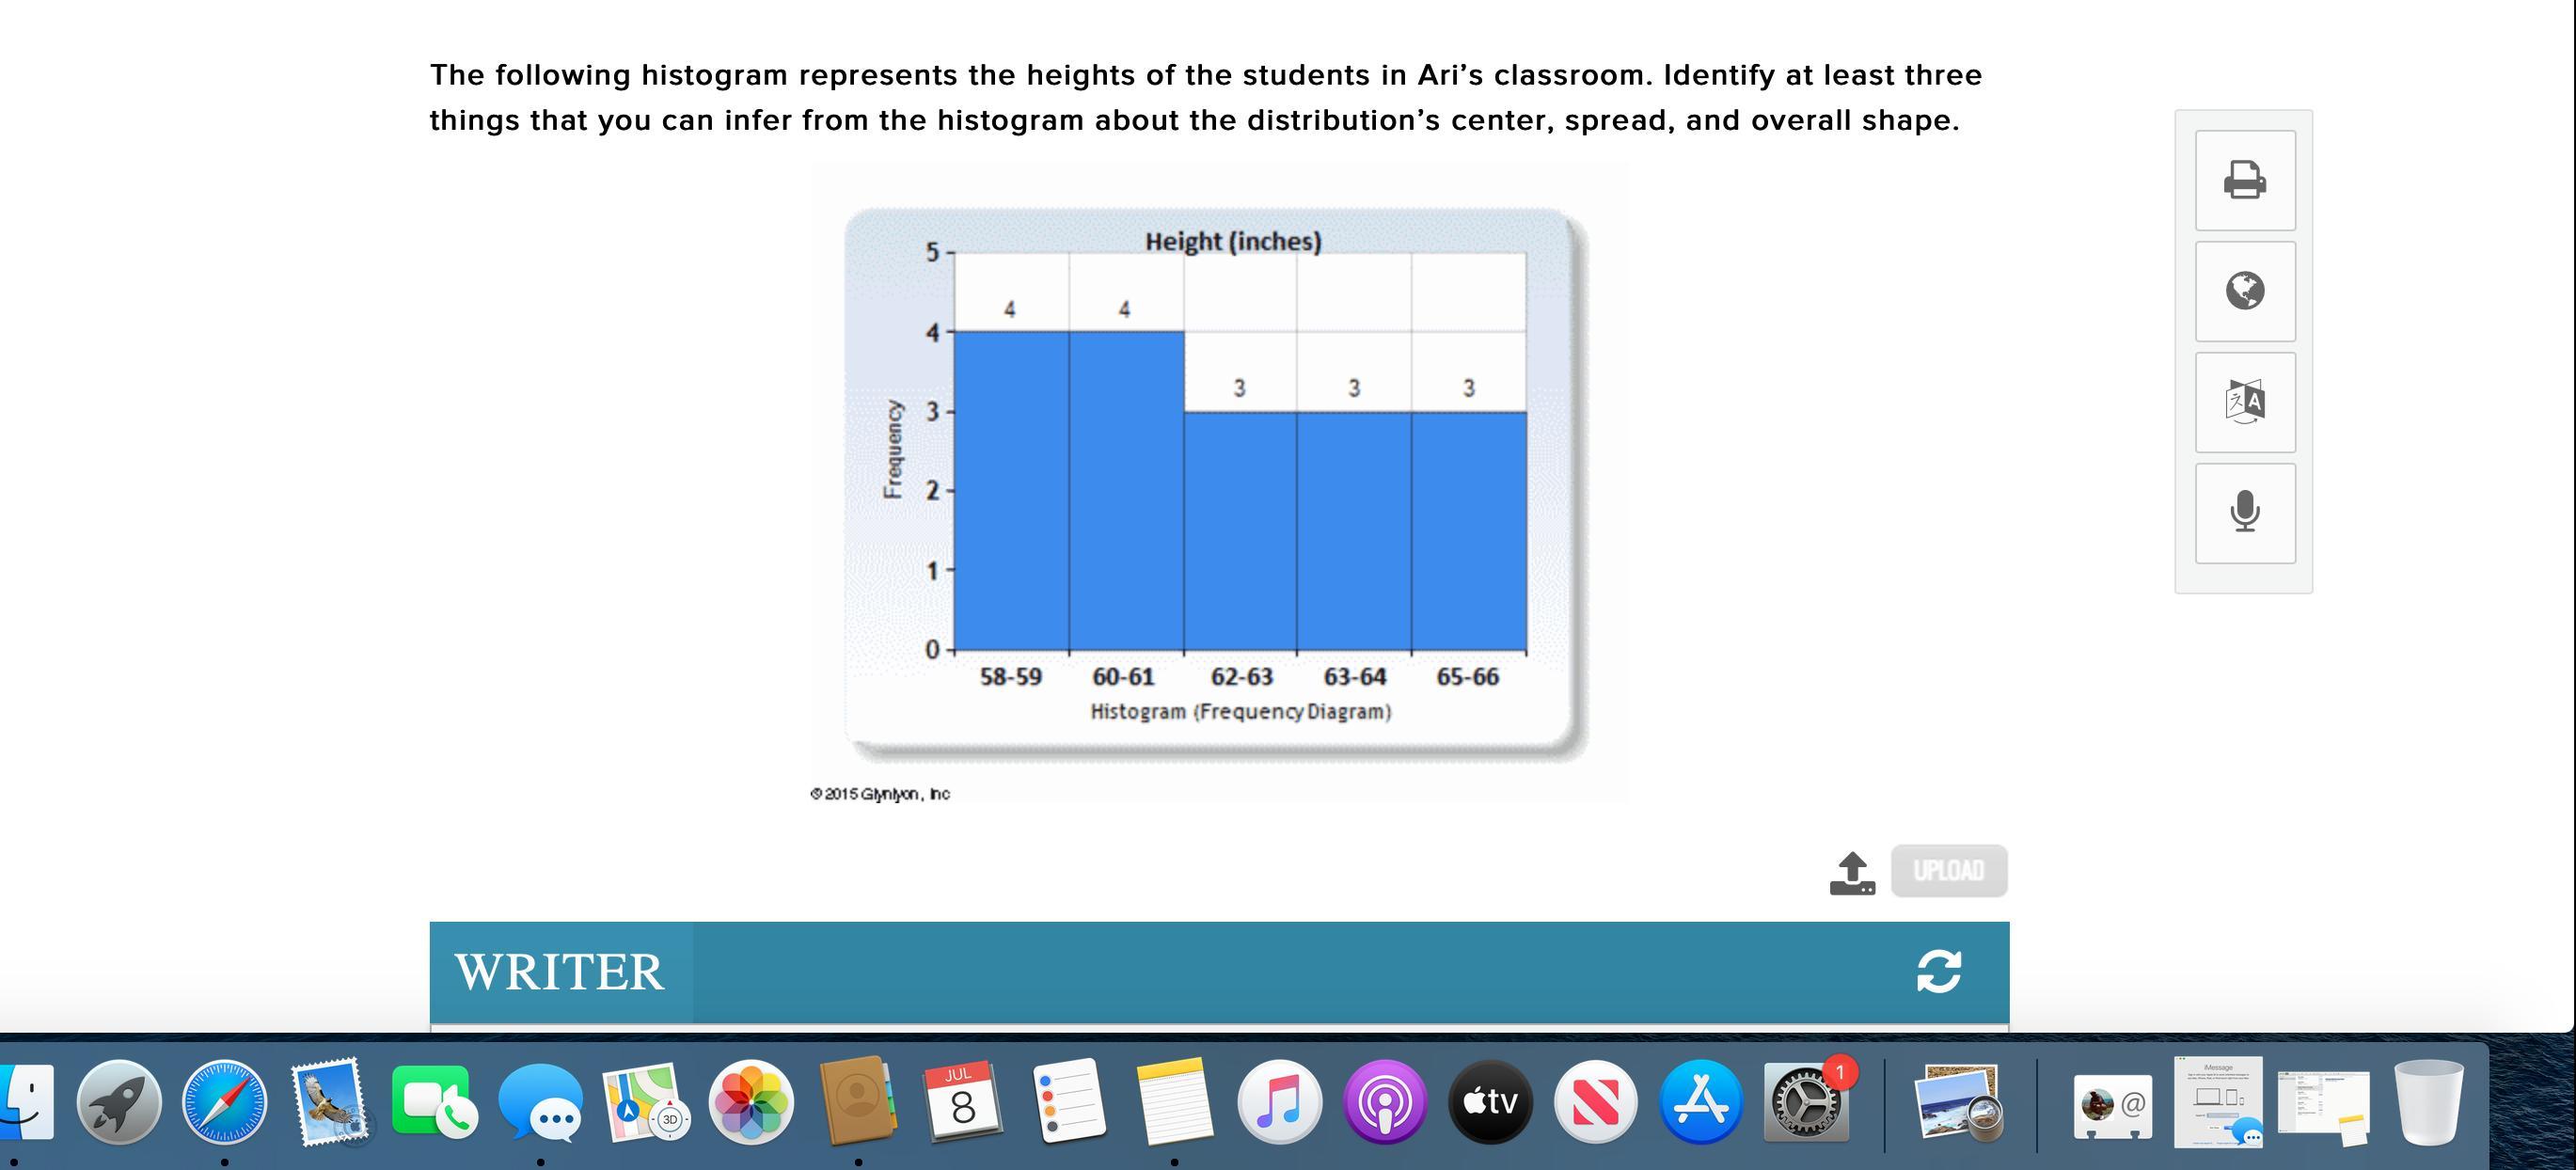2576x1170 pixels.
Task: Open Trash in the dock
Action: pos(2430,1101)
